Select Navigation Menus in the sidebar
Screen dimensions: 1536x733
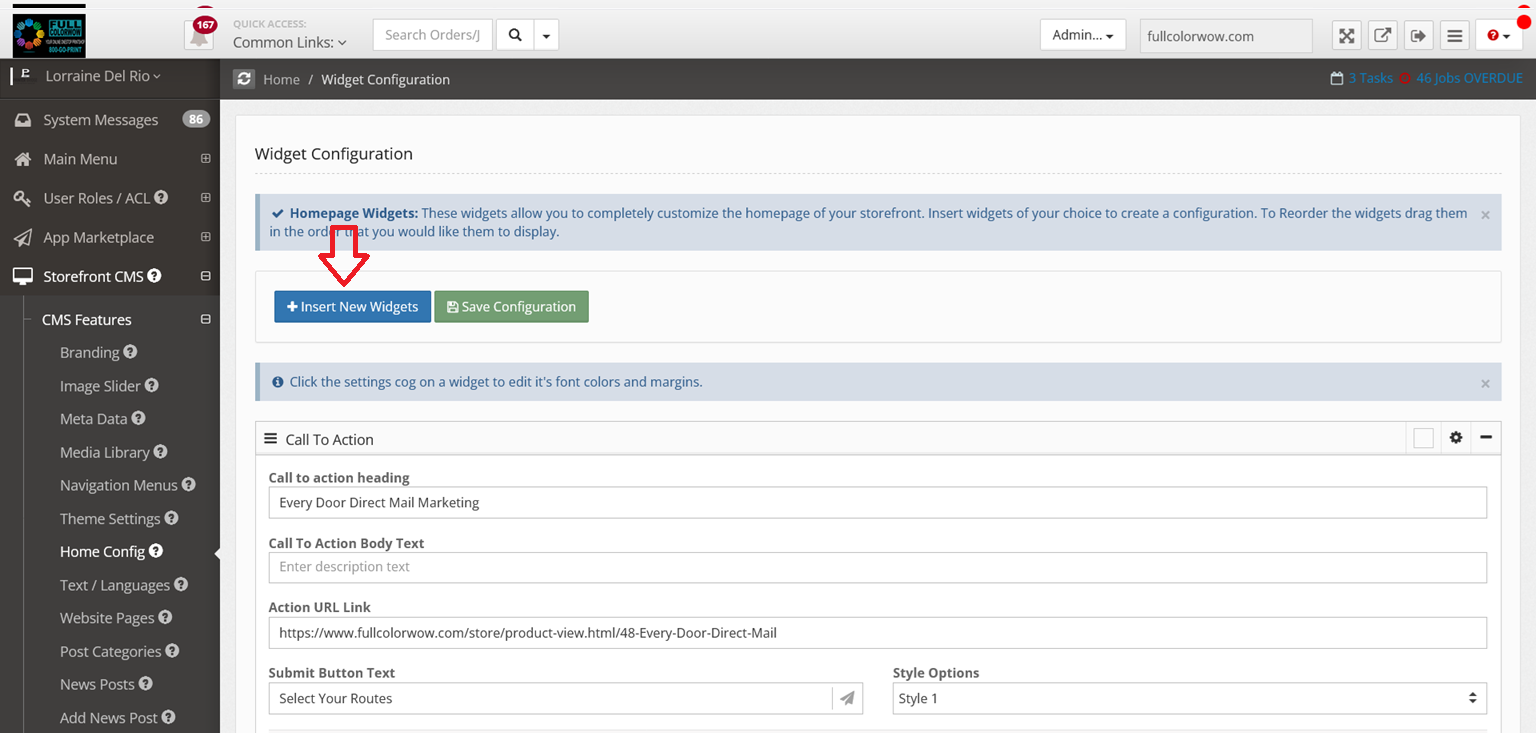[118, 485]
